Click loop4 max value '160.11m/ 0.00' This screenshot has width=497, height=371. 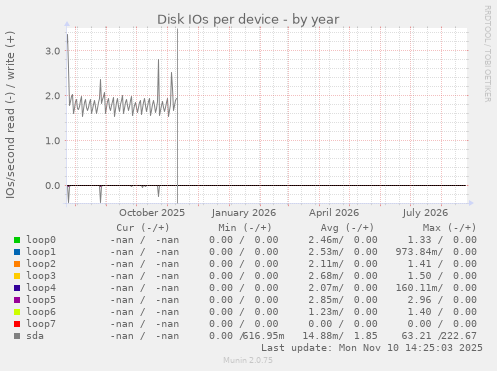tap(436, 288)
